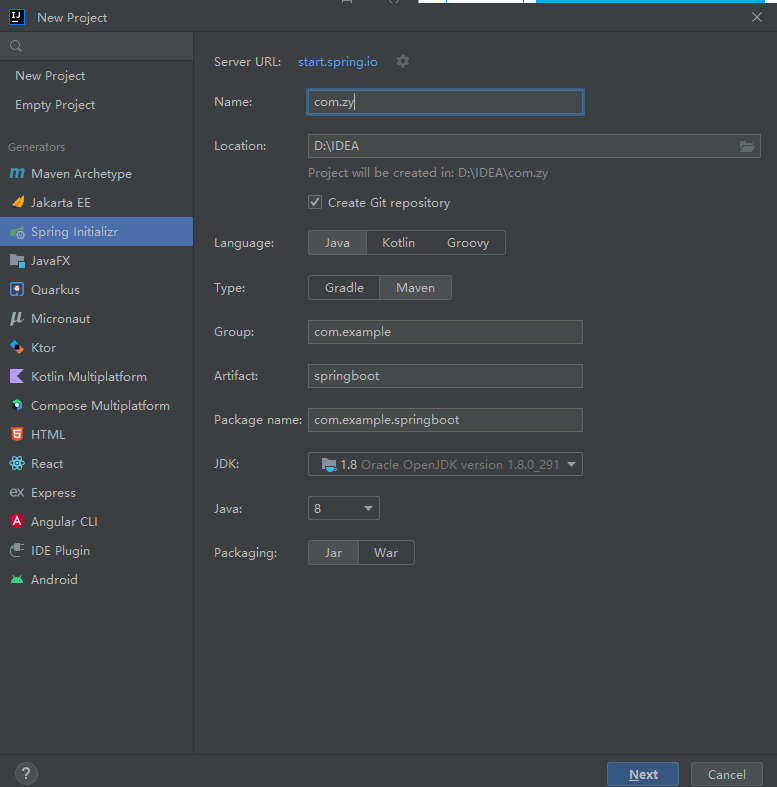This screenshot has height=787, width=777.
Task: Choose Gradle build type
Action: click(344, 288)
